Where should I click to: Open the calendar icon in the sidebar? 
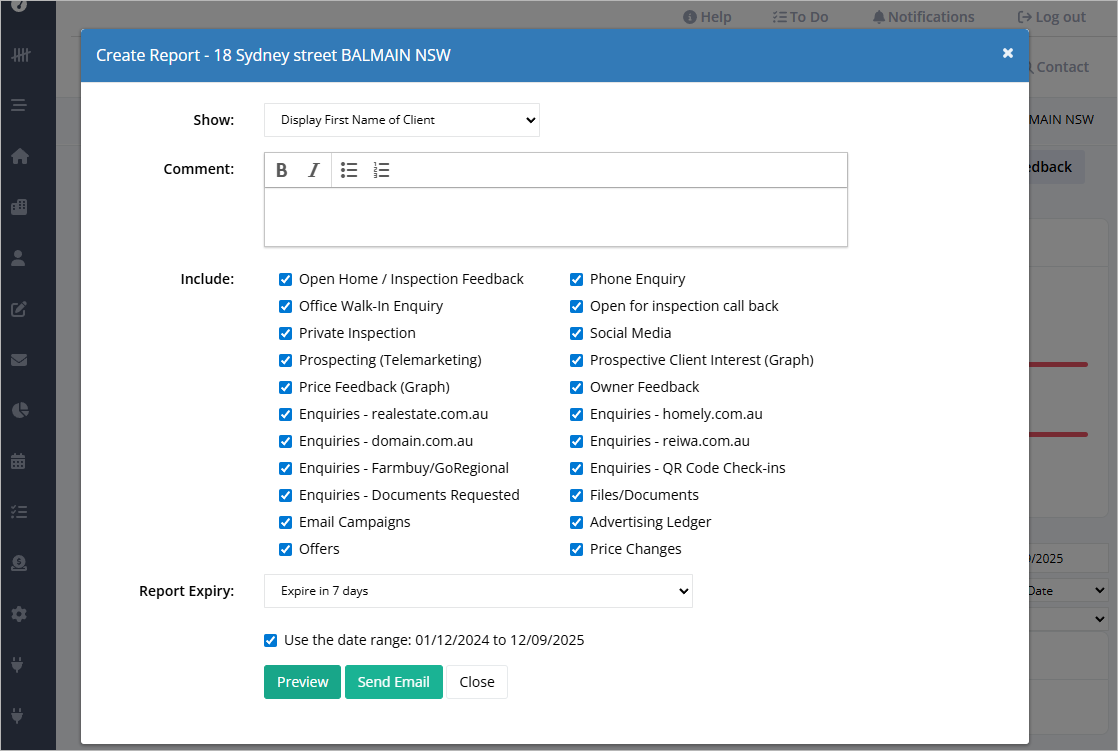(19, 461)
